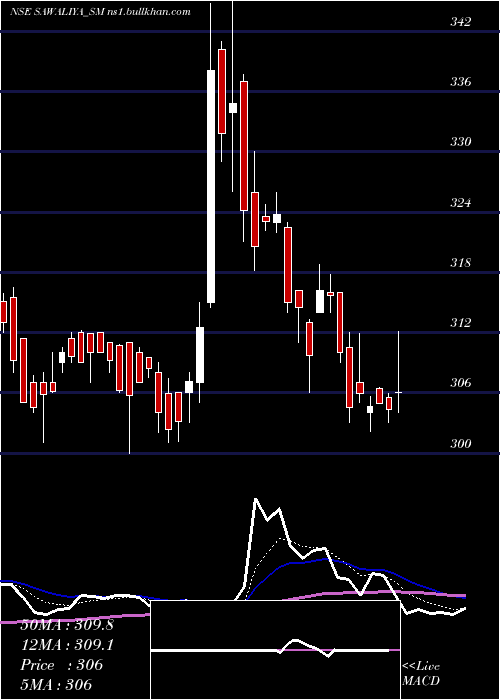Click the 336 price axis label
Image resolution: width=500 pixels, height=700 pixels.
coord(461,82)
